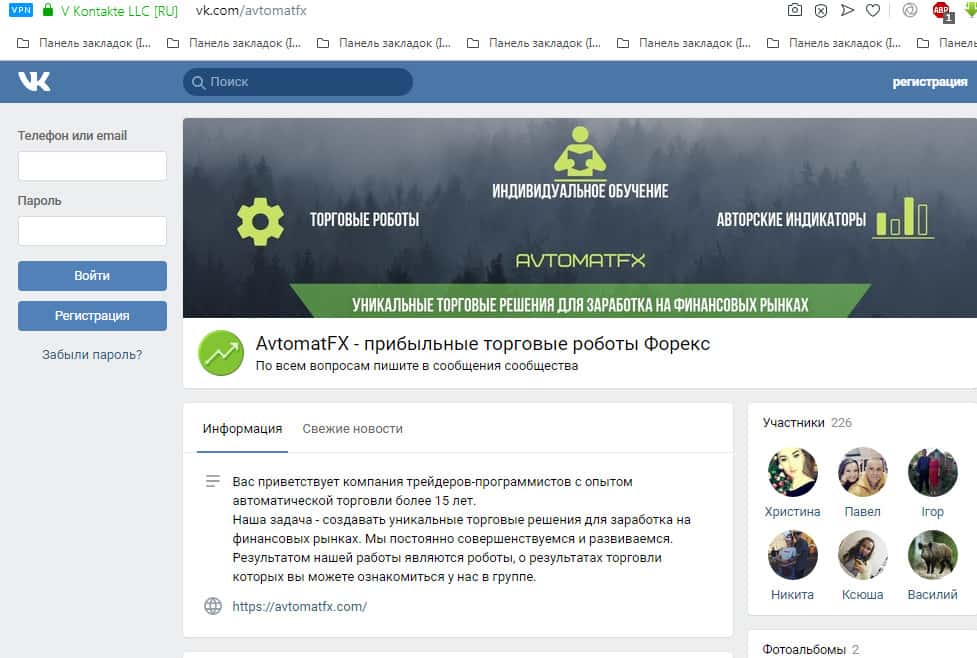Click the Телефон или email input field
This screenshot has width=977, height=658.
pos(92,166)
